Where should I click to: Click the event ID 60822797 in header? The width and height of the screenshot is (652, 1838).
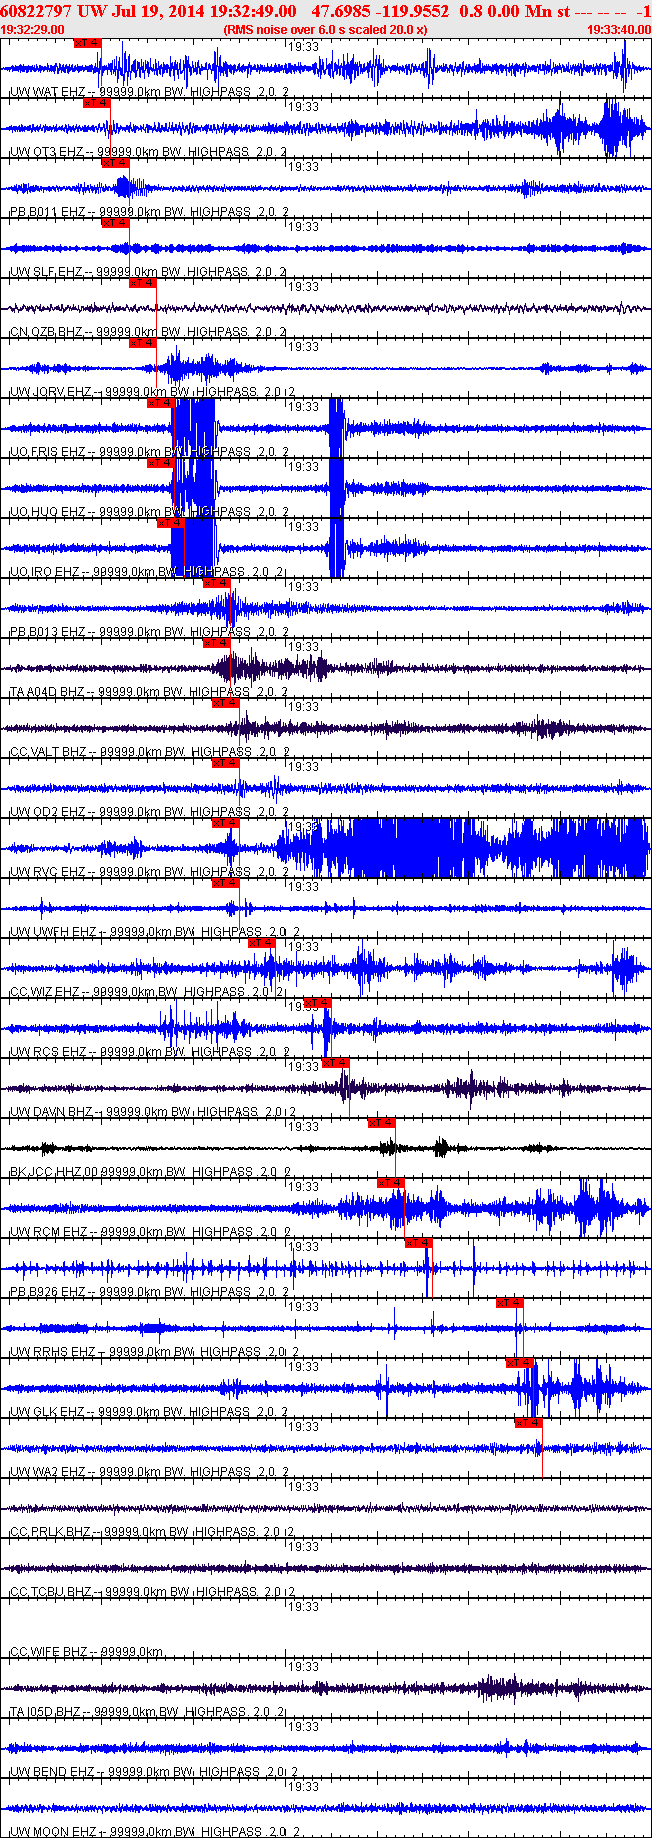coord(36,11)
